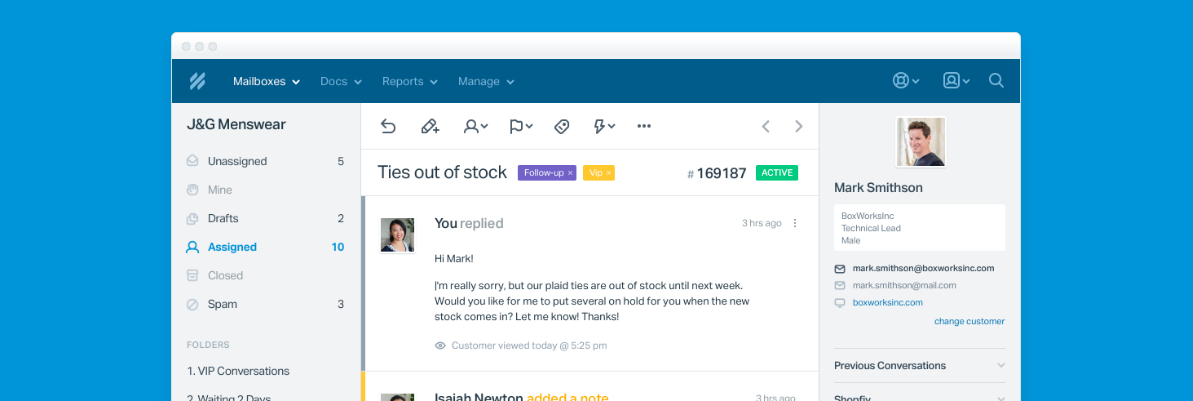Click the primary email envelope icon
Screen dimensions: 1193x401
tap(840, 269)
